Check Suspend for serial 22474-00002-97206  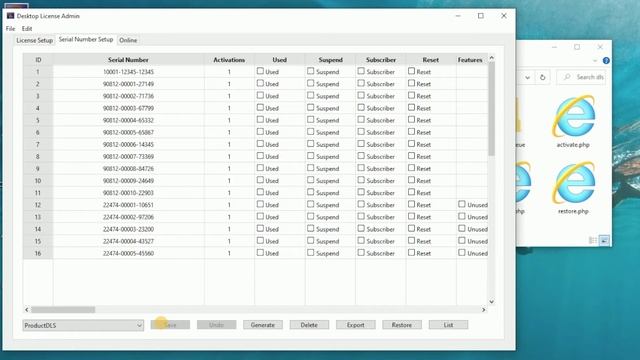coord(311,216)
